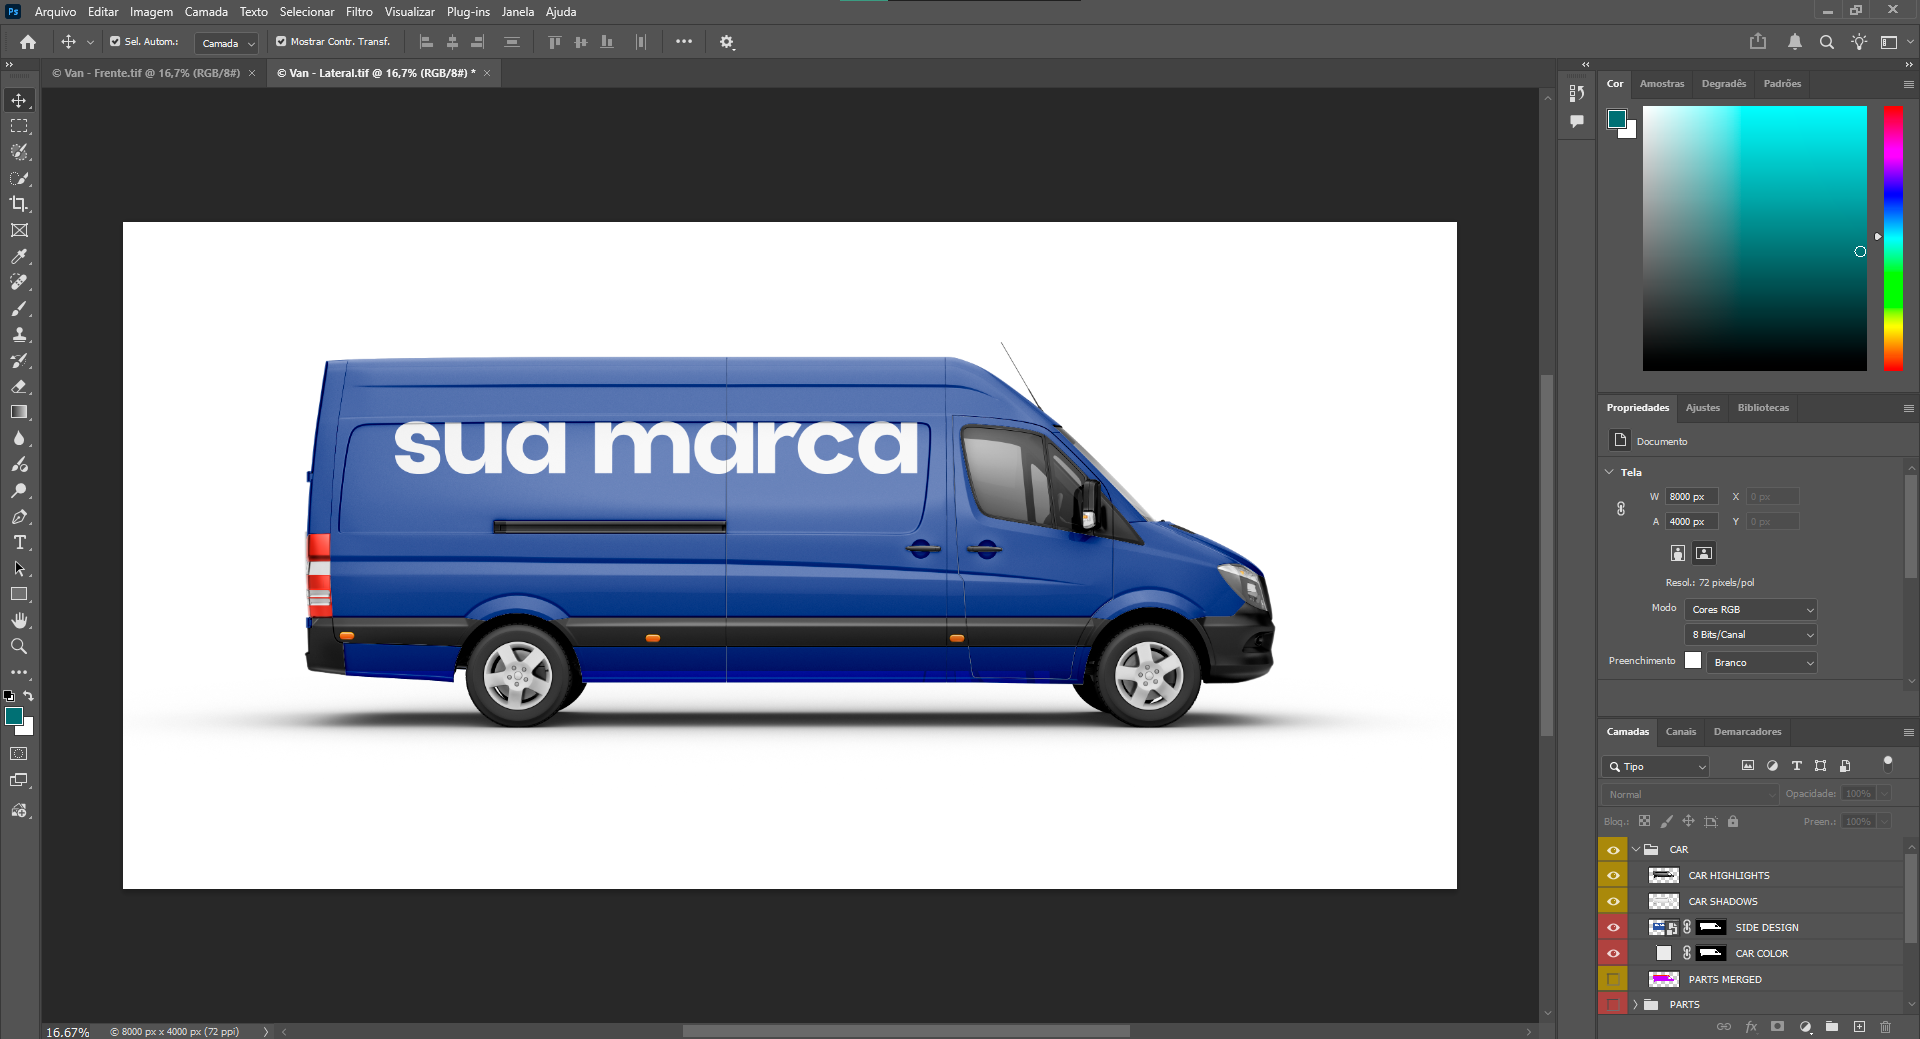Screen dimensions: 1920x1039
Task: Expand the PARTS layer group
Action: tap(1636, 1004)
